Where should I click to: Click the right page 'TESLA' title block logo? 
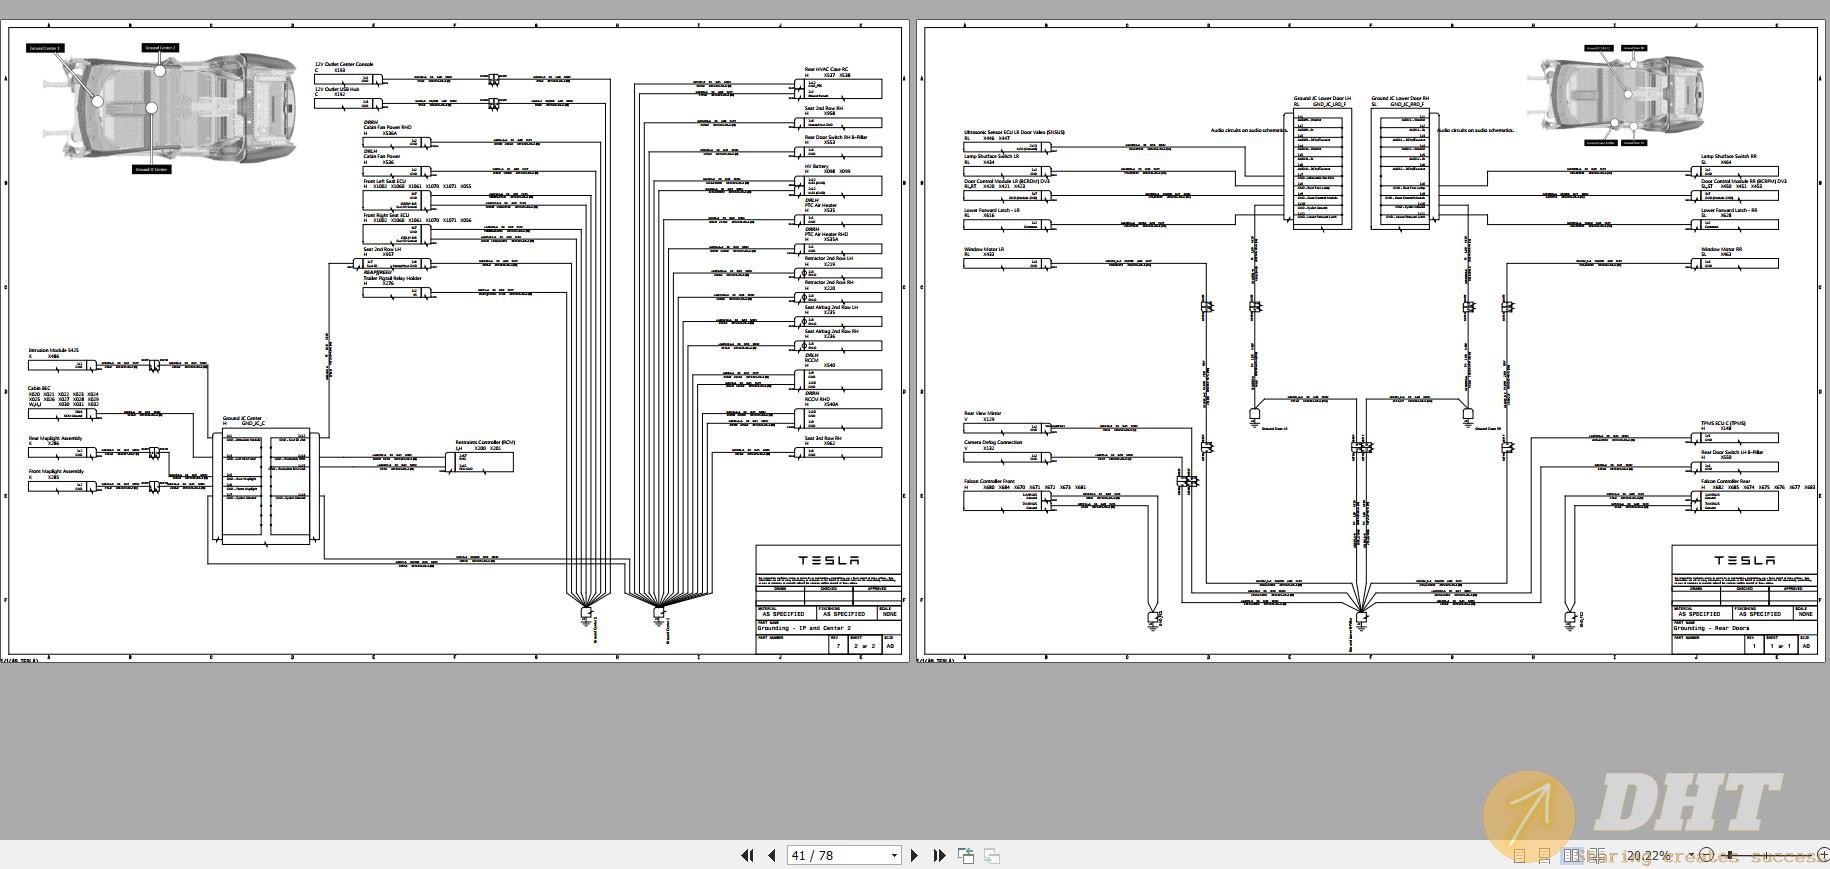1745,560
